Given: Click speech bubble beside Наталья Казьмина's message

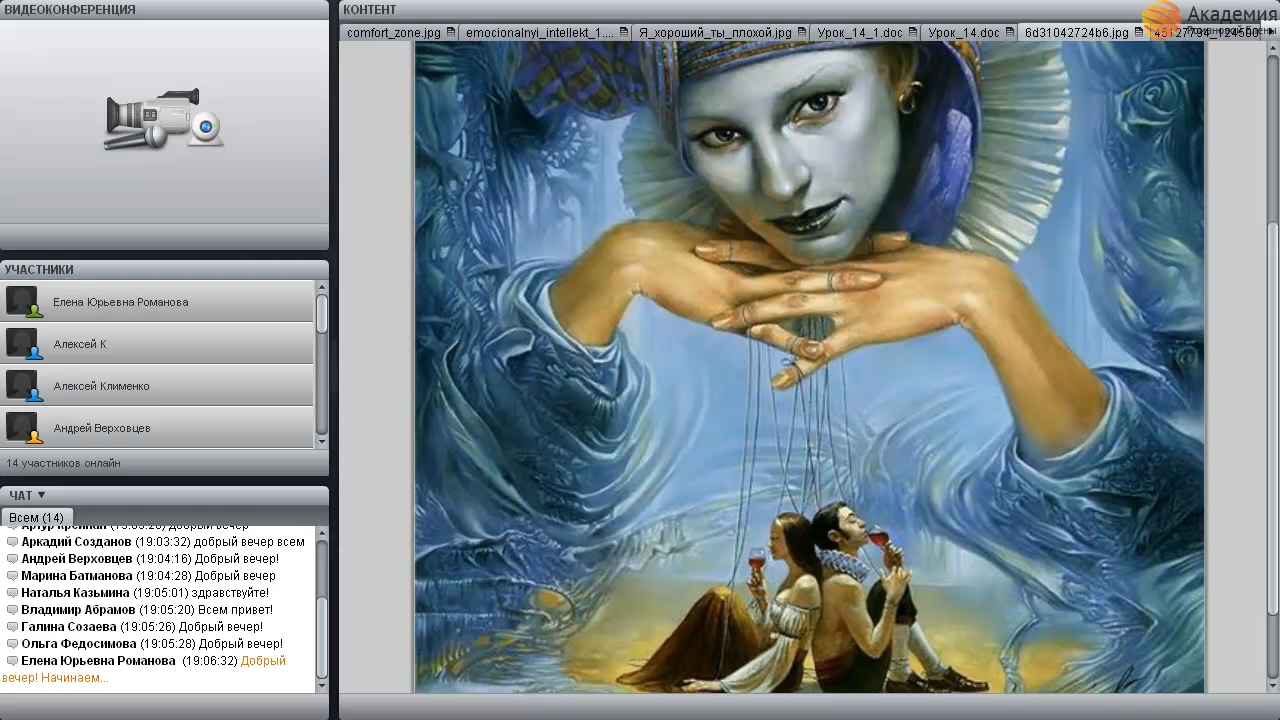Looking at the screenshot, I should 12,593.
